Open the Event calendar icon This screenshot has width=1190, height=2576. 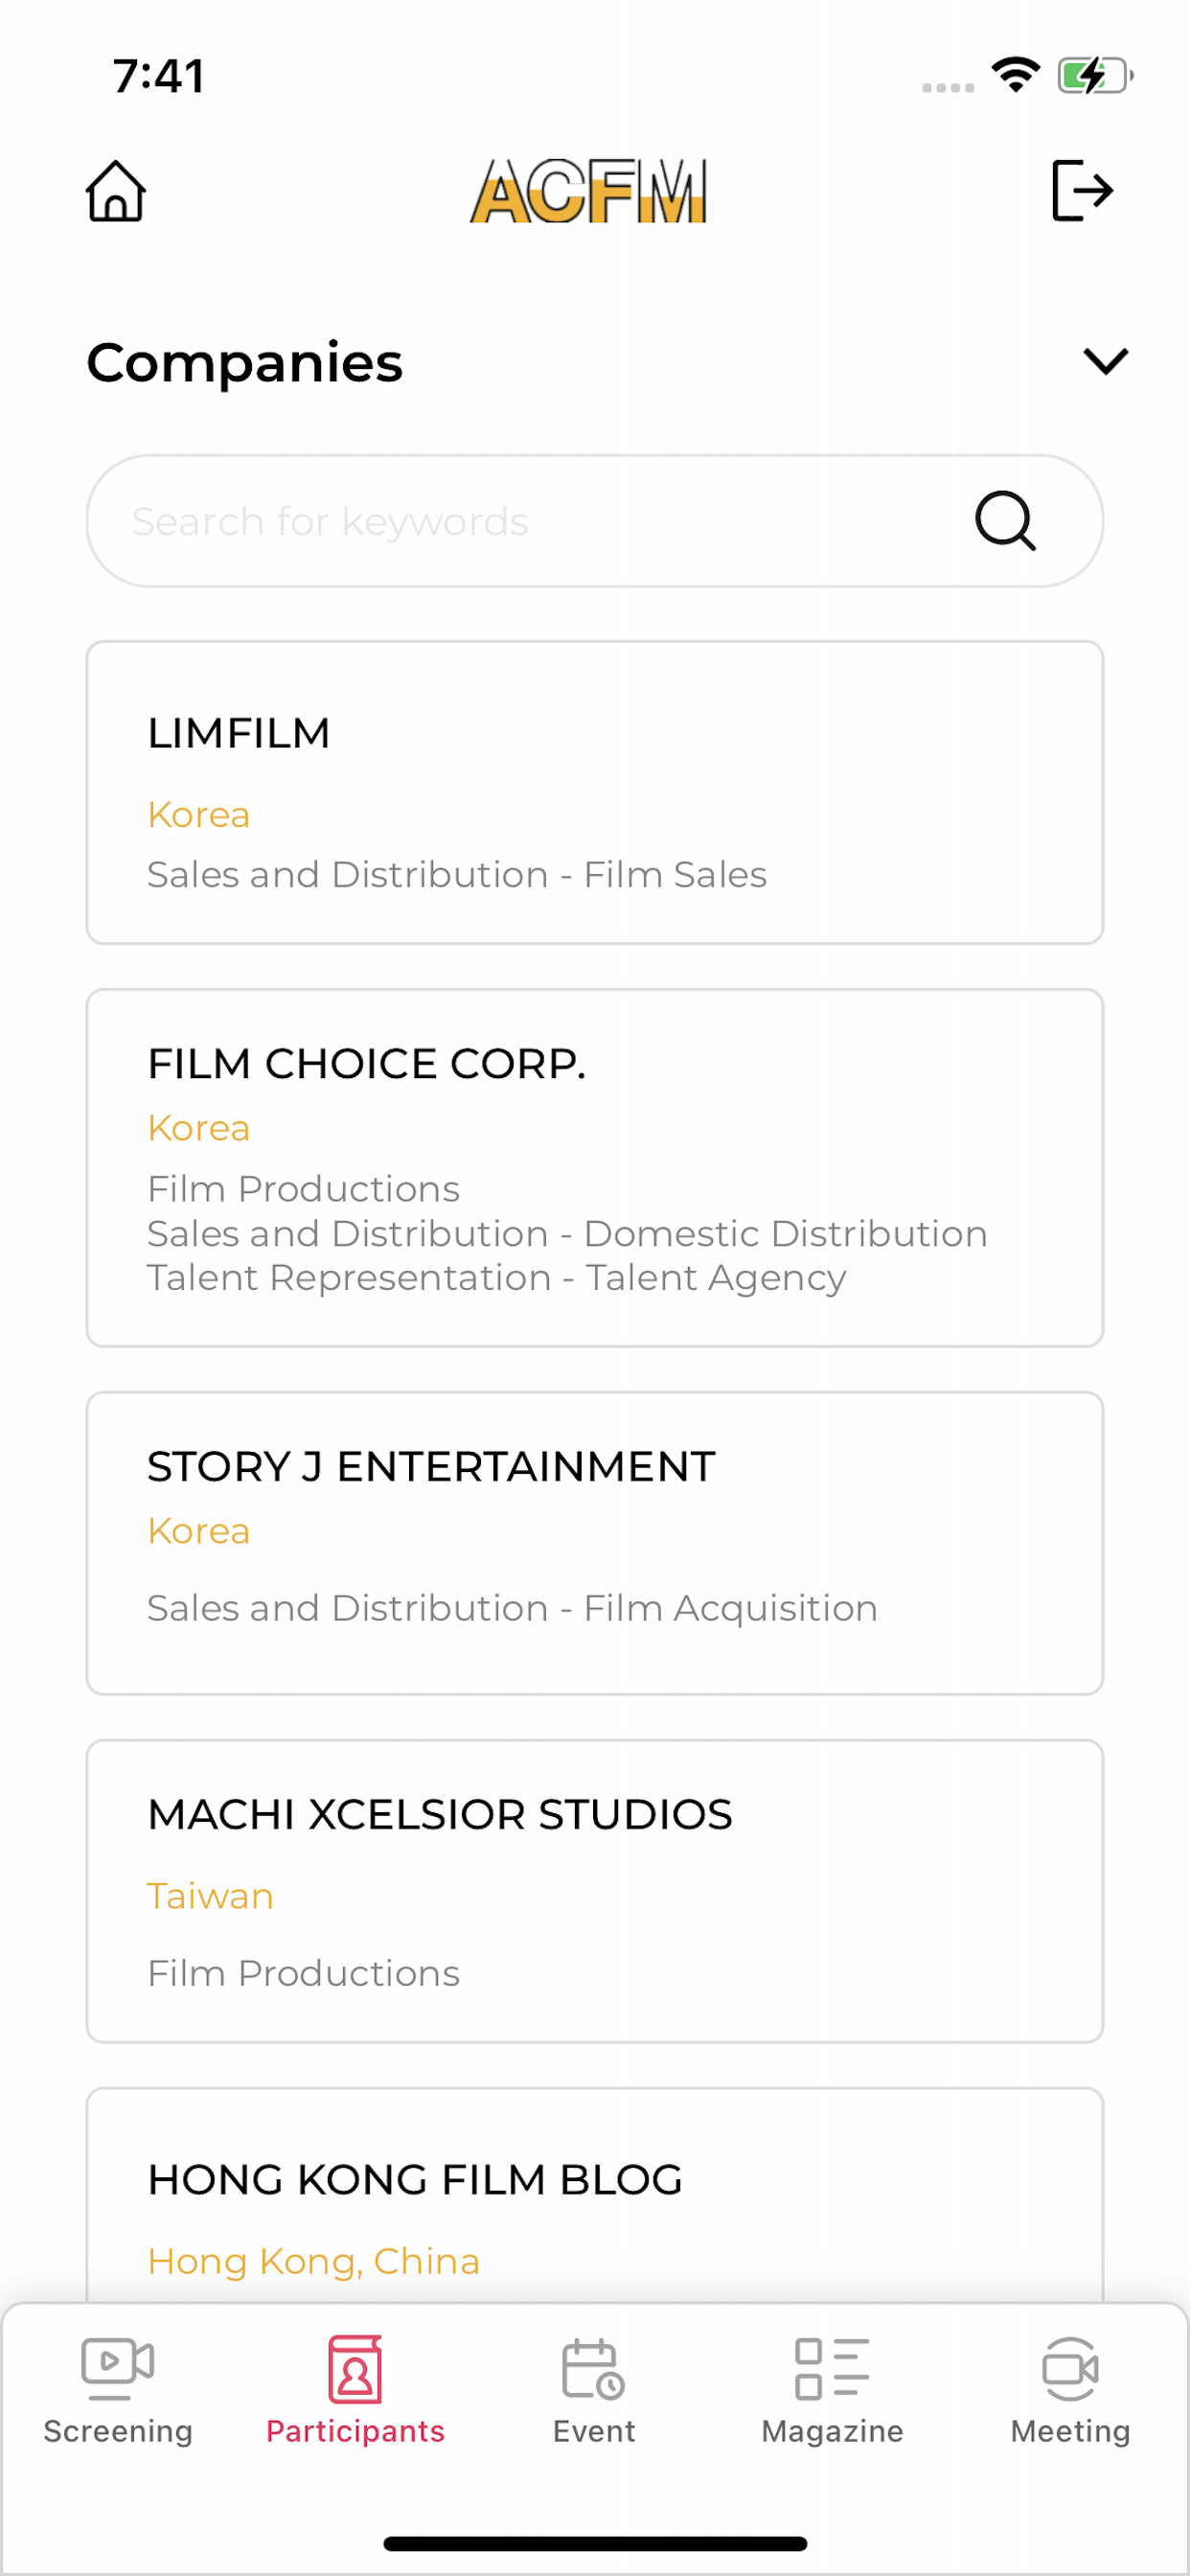(x=594, y=2369)
